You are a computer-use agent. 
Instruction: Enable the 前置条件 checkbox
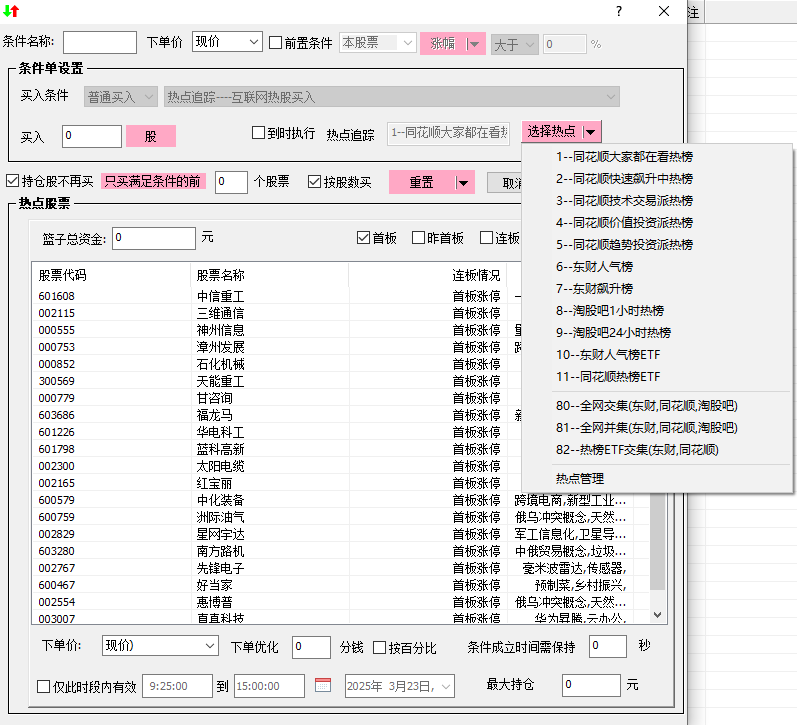[276, 43]
